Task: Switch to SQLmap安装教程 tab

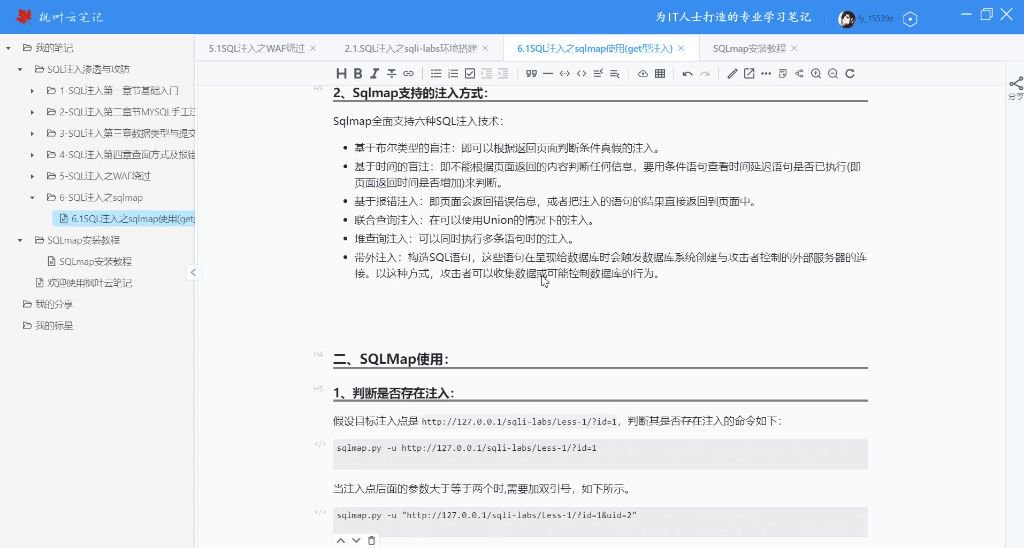Action: (749, 48)
